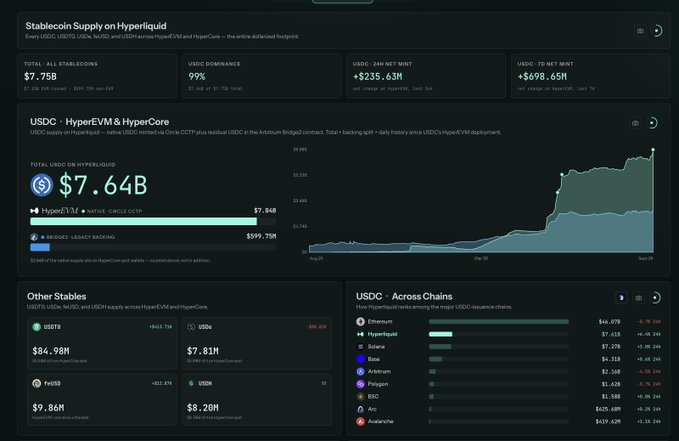The image size is (679, 441).
Task: Click the Arbitrum chain icon
Action: pyautogui.click(x=360, y=372)
